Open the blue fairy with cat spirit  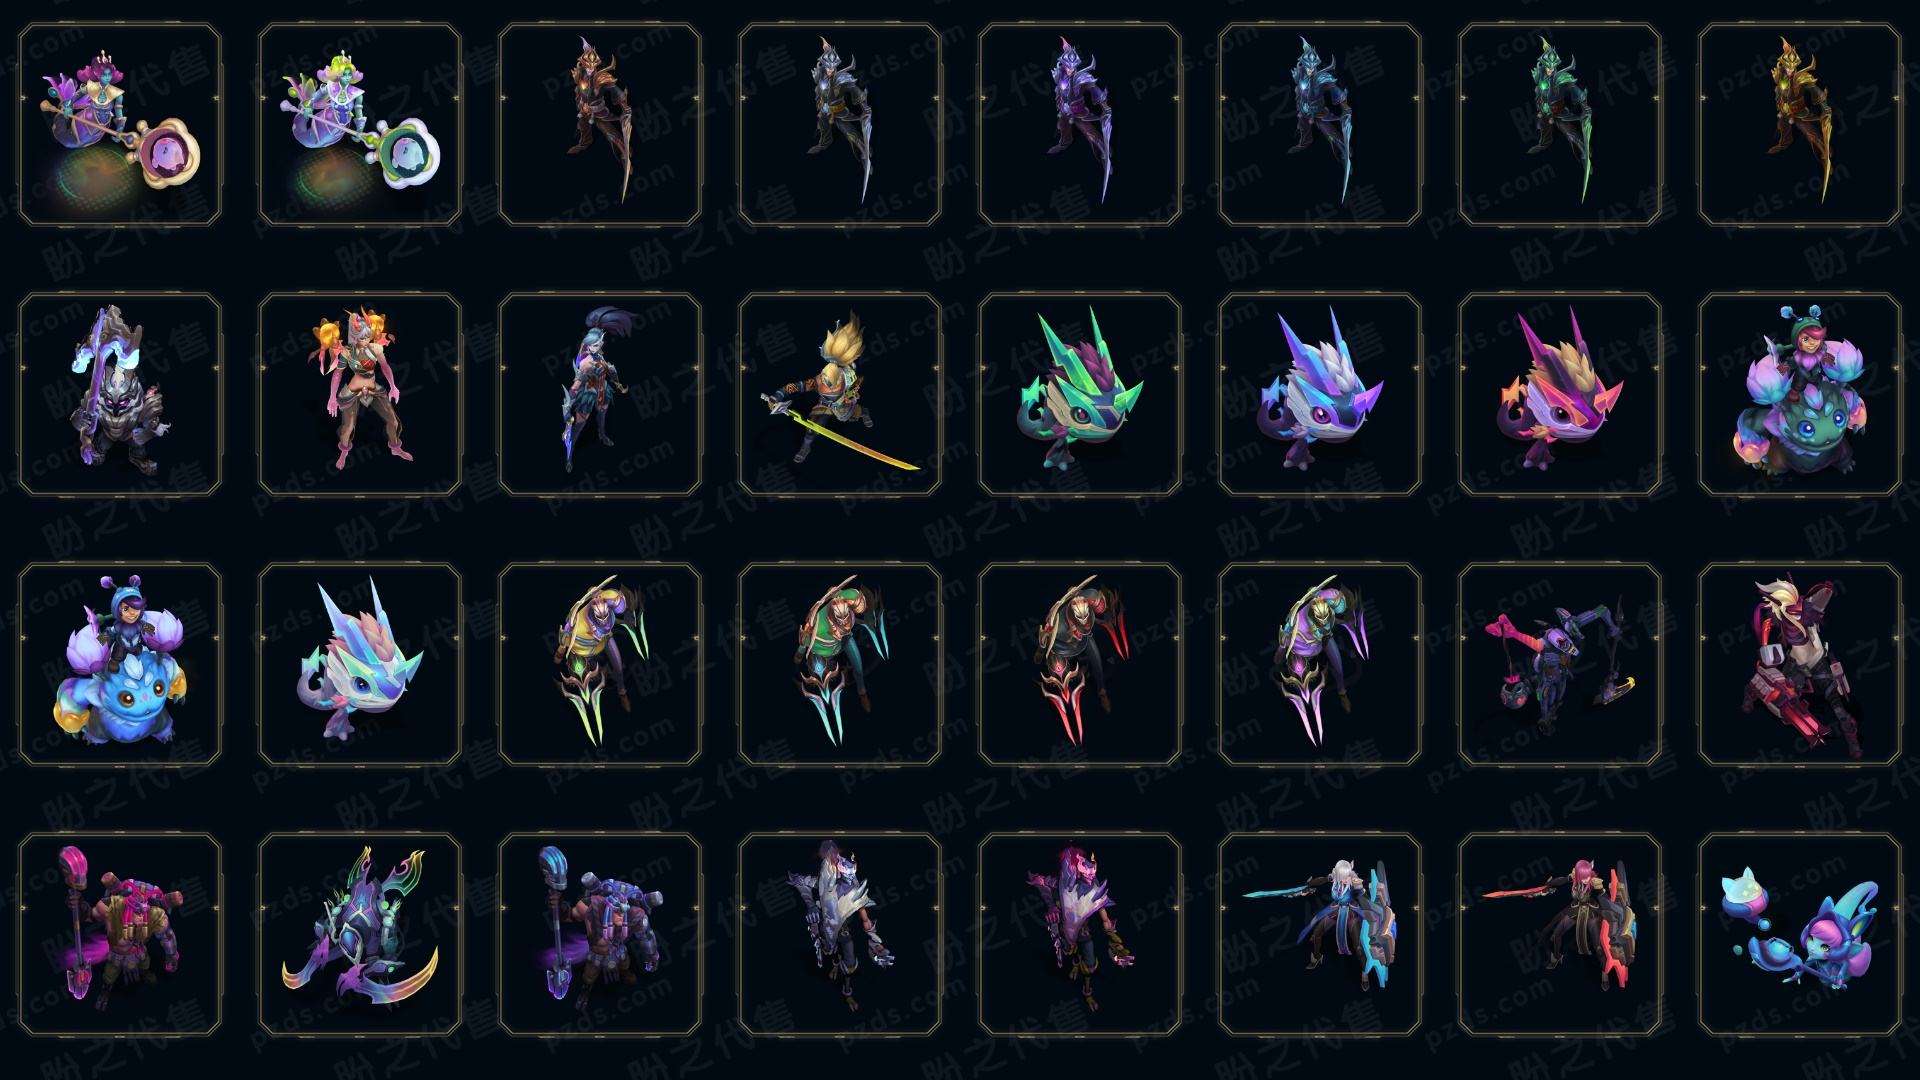(1800, 934)
